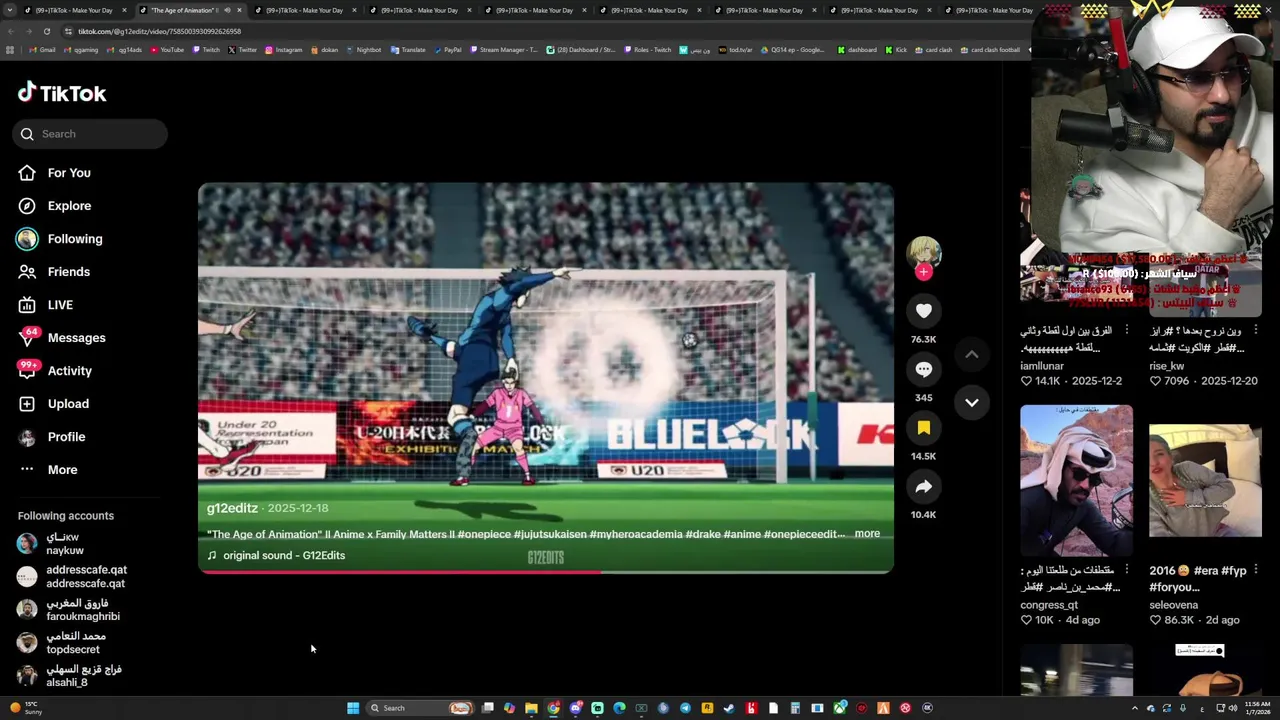Open the PayPal bookmark
The height and width of the screenshot is (720, 1280).
(447, 50)
